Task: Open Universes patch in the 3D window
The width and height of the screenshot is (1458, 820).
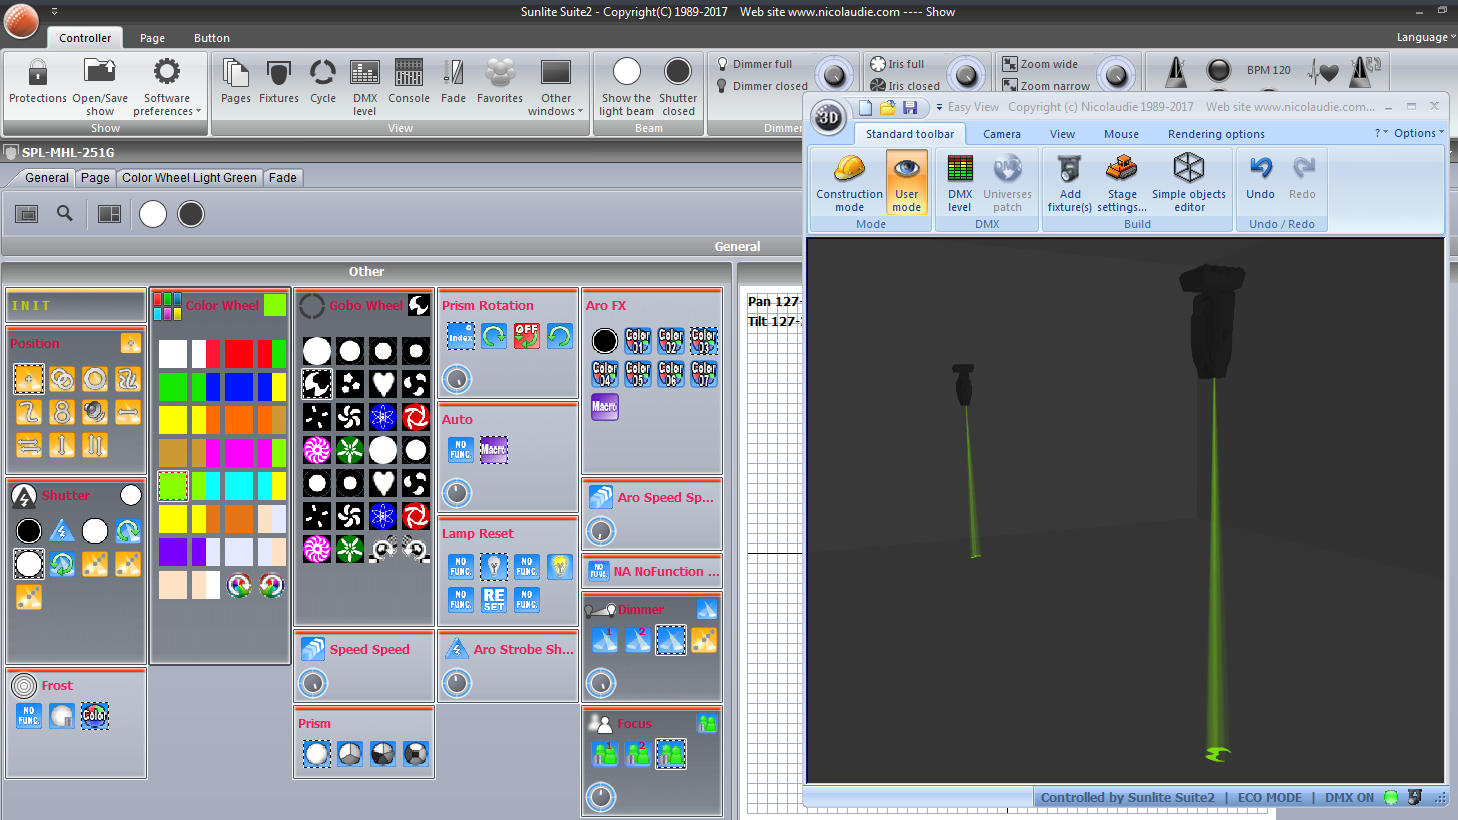Action: [1007, 182]
